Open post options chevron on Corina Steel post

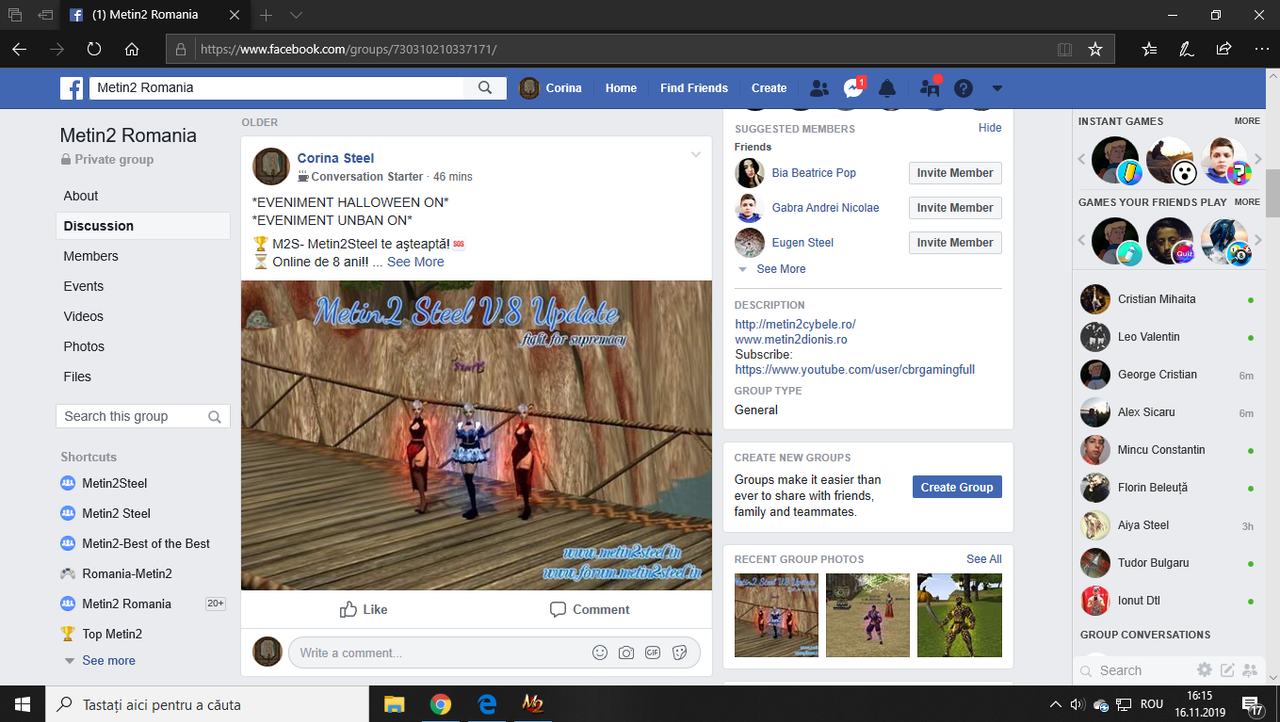point(696,154)
